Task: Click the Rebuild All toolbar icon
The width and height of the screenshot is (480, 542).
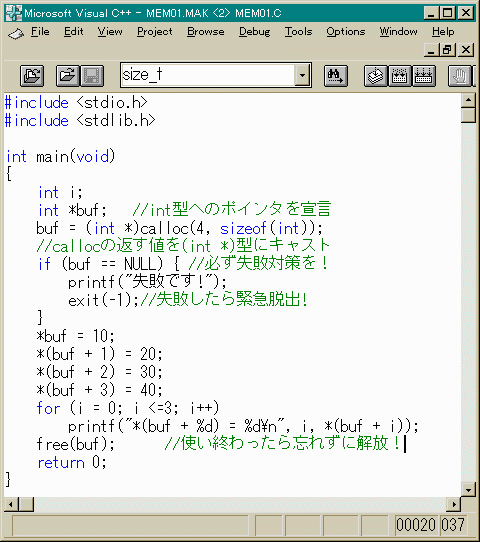Action: [424, 75]
